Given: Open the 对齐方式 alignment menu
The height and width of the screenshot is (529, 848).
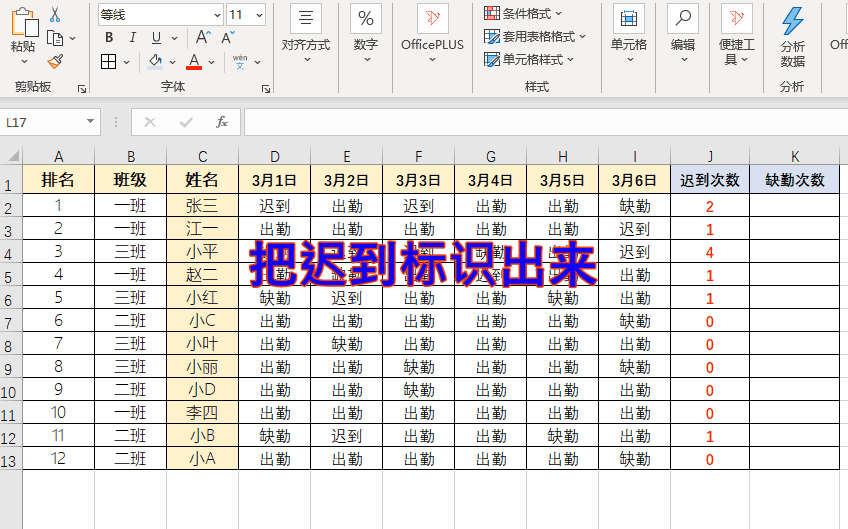Looking at the screenshot, I should pos(306,35).
